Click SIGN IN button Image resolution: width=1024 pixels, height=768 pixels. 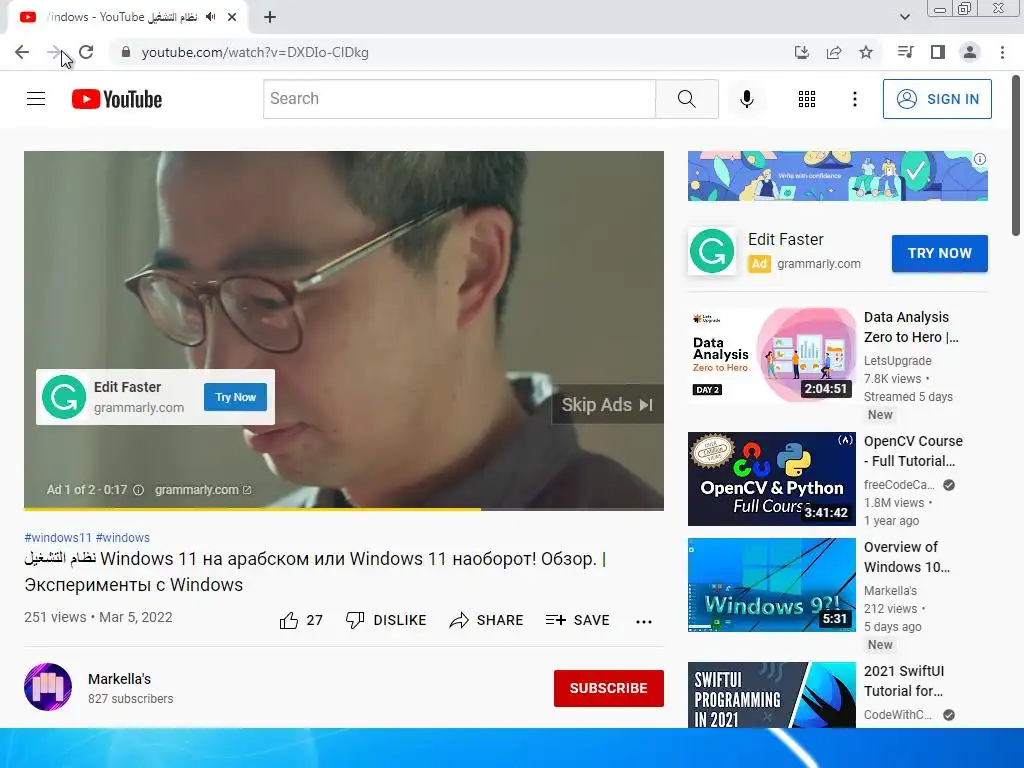[x=937, y=99]
